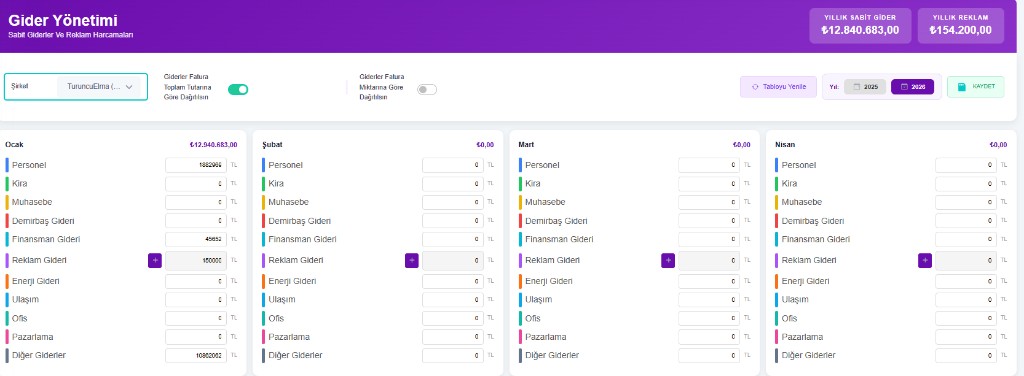The width and height of the screenshot is (1024, 376).
Task: Edit Ocak Kira amount field
Action: 196,184
